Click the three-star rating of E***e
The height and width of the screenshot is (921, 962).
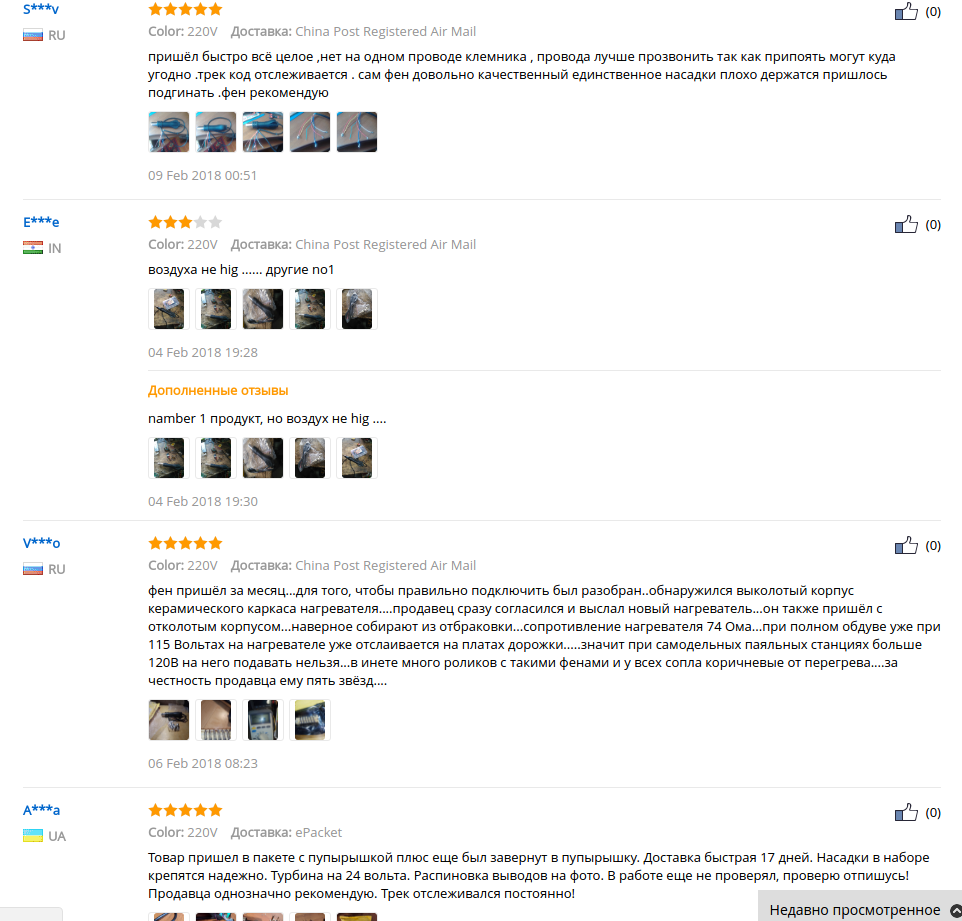click(x=185, y=222)
